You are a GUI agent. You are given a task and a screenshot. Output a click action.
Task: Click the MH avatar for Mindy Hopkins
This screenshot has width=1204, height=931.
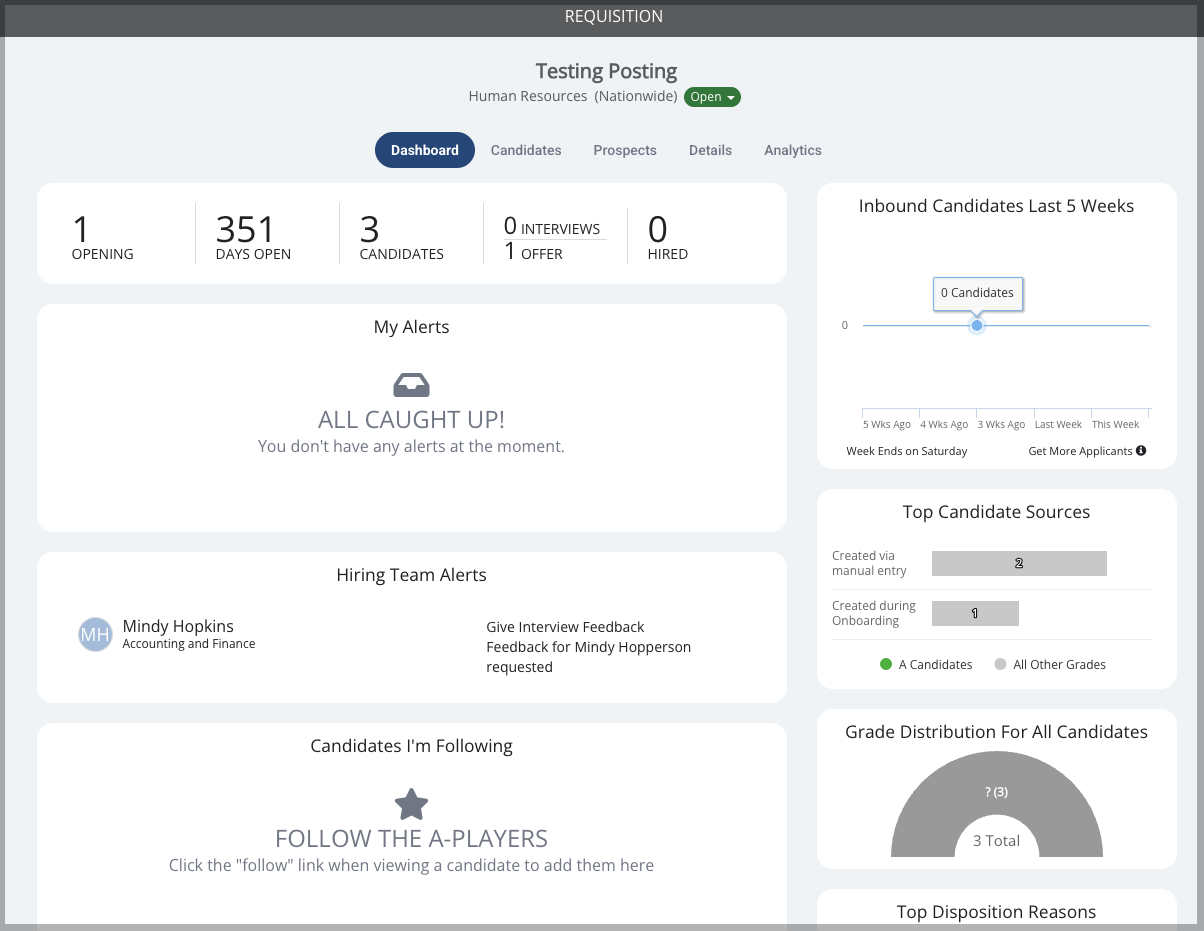[95, 634]
